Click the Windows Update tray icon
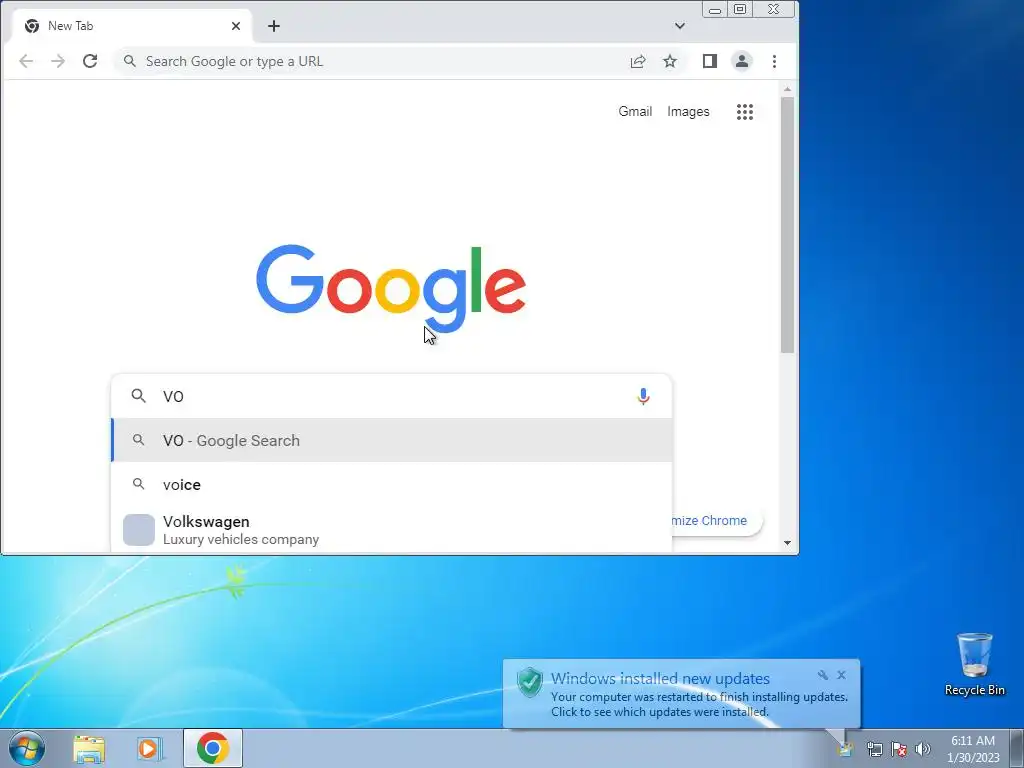The image size is (1024, 768). pos(845,749)
